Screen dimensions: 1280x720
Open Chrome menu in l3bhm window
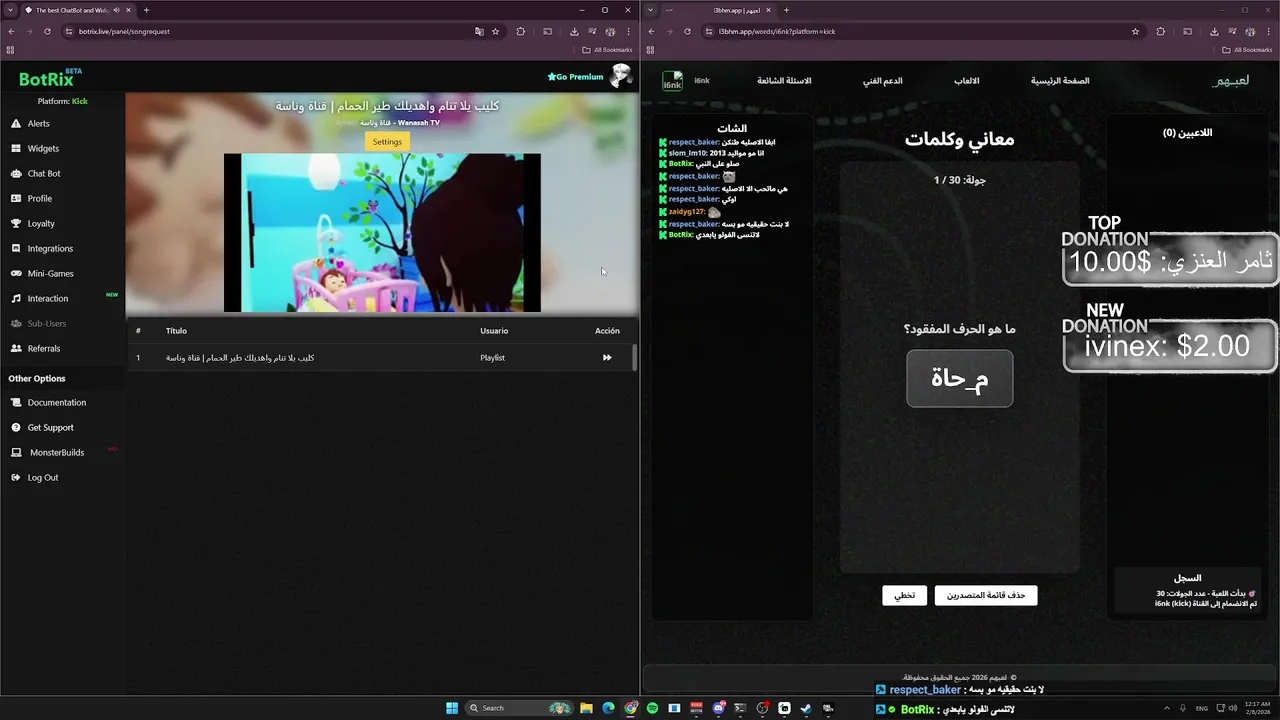tap(1268, 31)
